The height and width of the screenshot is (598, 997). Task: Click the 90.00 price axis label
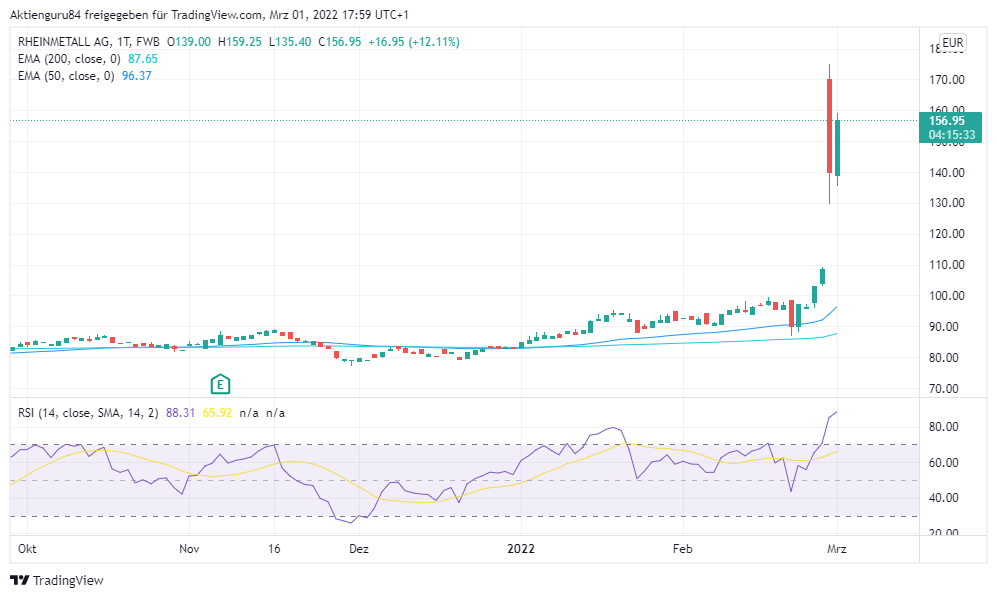click(x=944, y=327)
